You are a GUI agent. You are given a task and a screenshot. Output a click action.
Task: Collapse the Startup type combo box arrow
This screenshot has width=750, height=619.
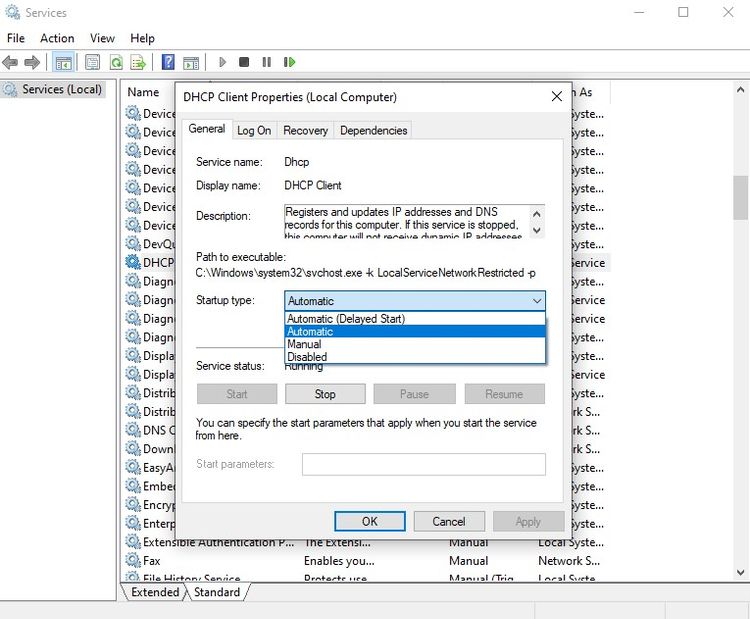pyautogui.click(x=536, y=300)
